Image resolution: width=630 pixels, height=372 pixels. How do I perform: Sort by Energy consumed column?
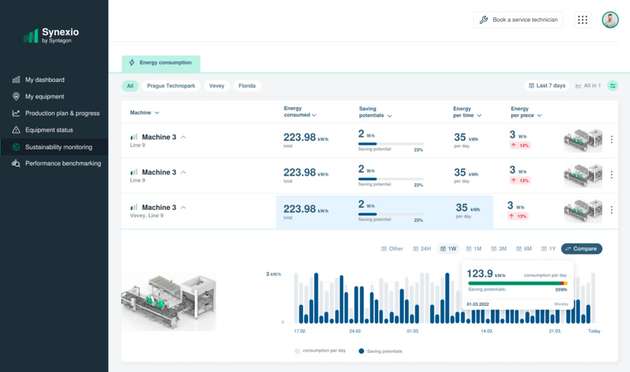pos(300,112)
